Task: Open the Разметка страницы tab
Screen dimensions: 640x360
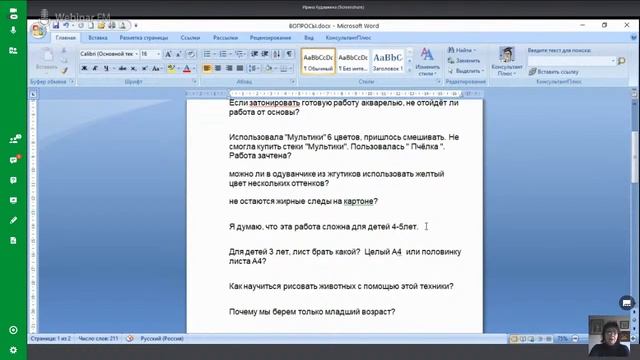Action: coord(144,38)
